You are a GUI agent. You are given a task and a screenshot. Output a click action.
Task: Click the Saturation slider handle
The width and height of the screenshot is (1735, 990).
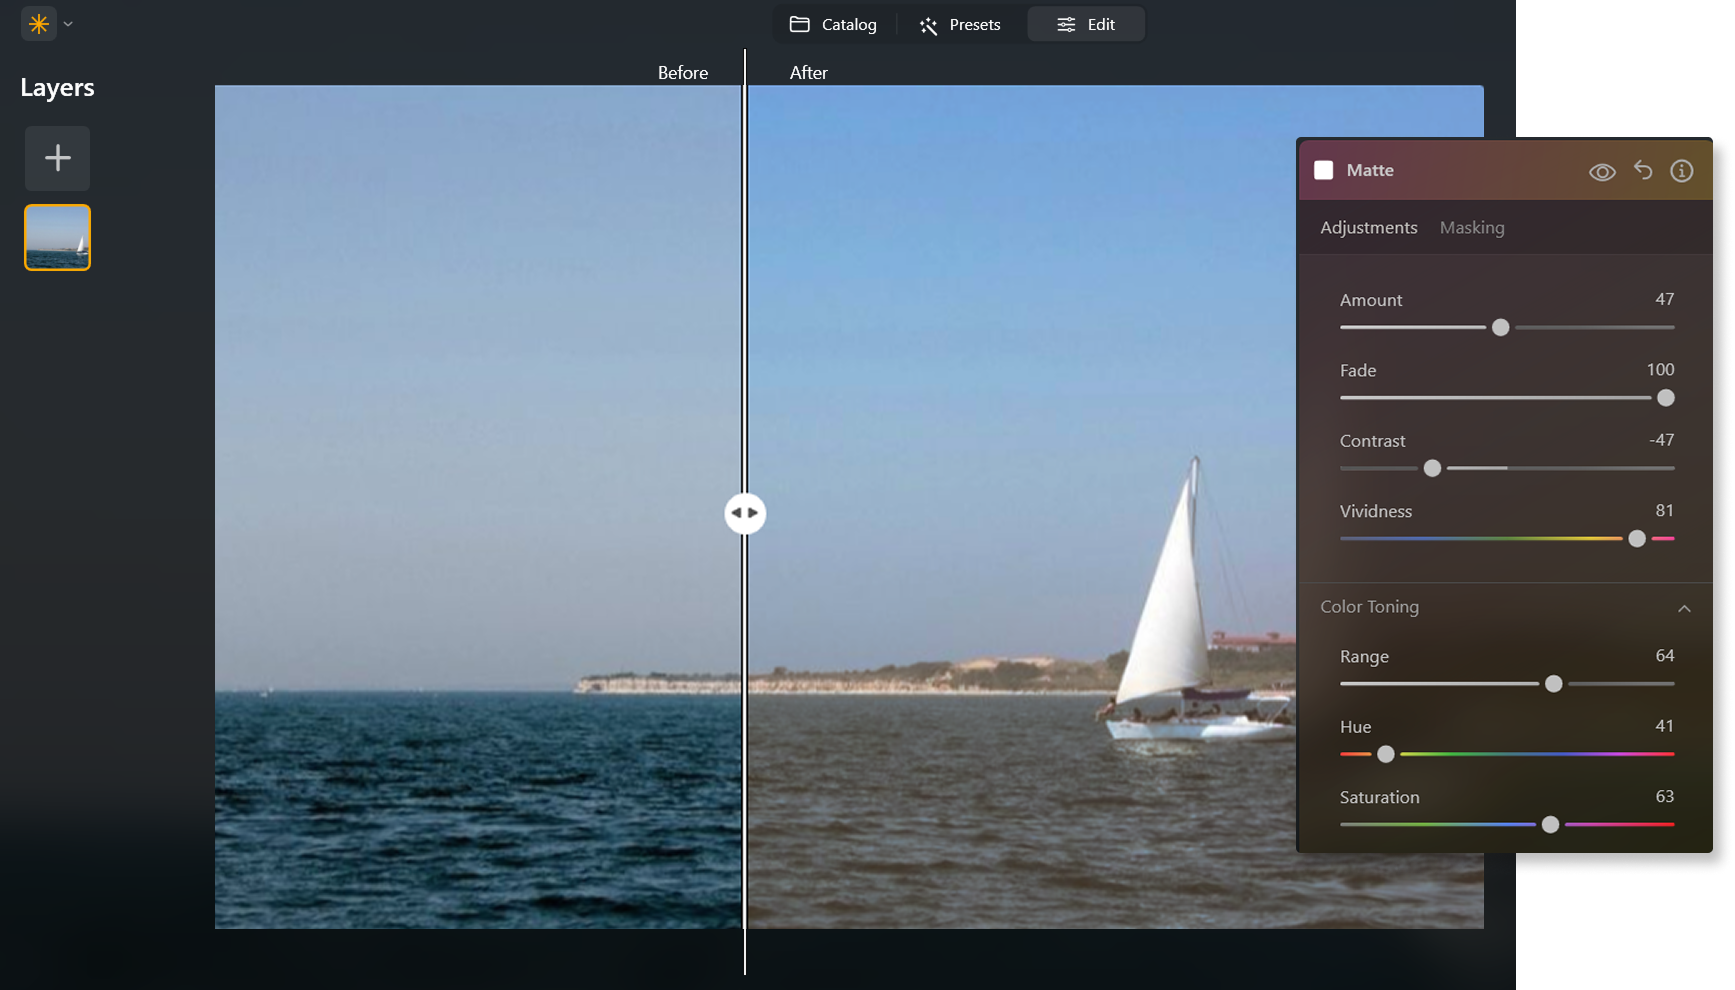1550,825
